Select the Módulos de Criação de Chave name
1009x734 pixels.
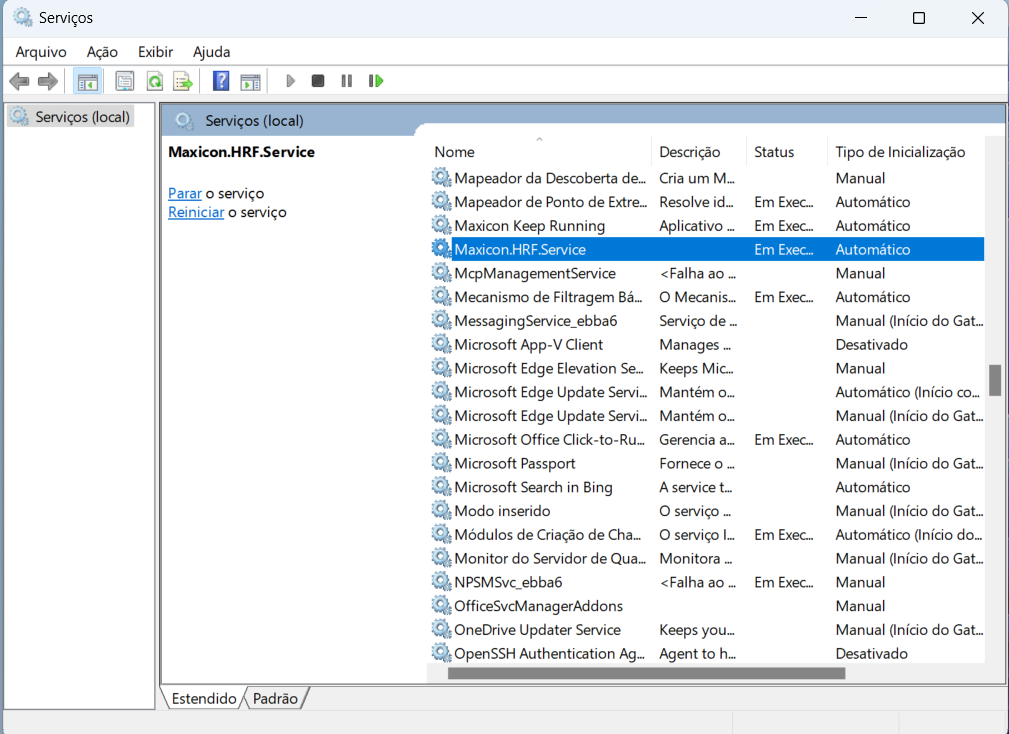point(548,535)
